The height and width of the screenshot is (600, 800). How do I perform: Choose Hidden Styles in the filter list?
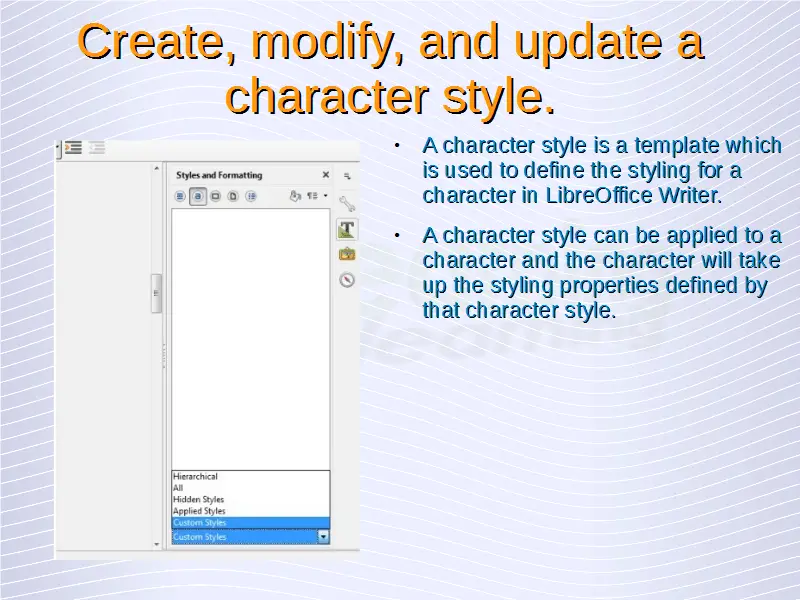click(199, 500)
